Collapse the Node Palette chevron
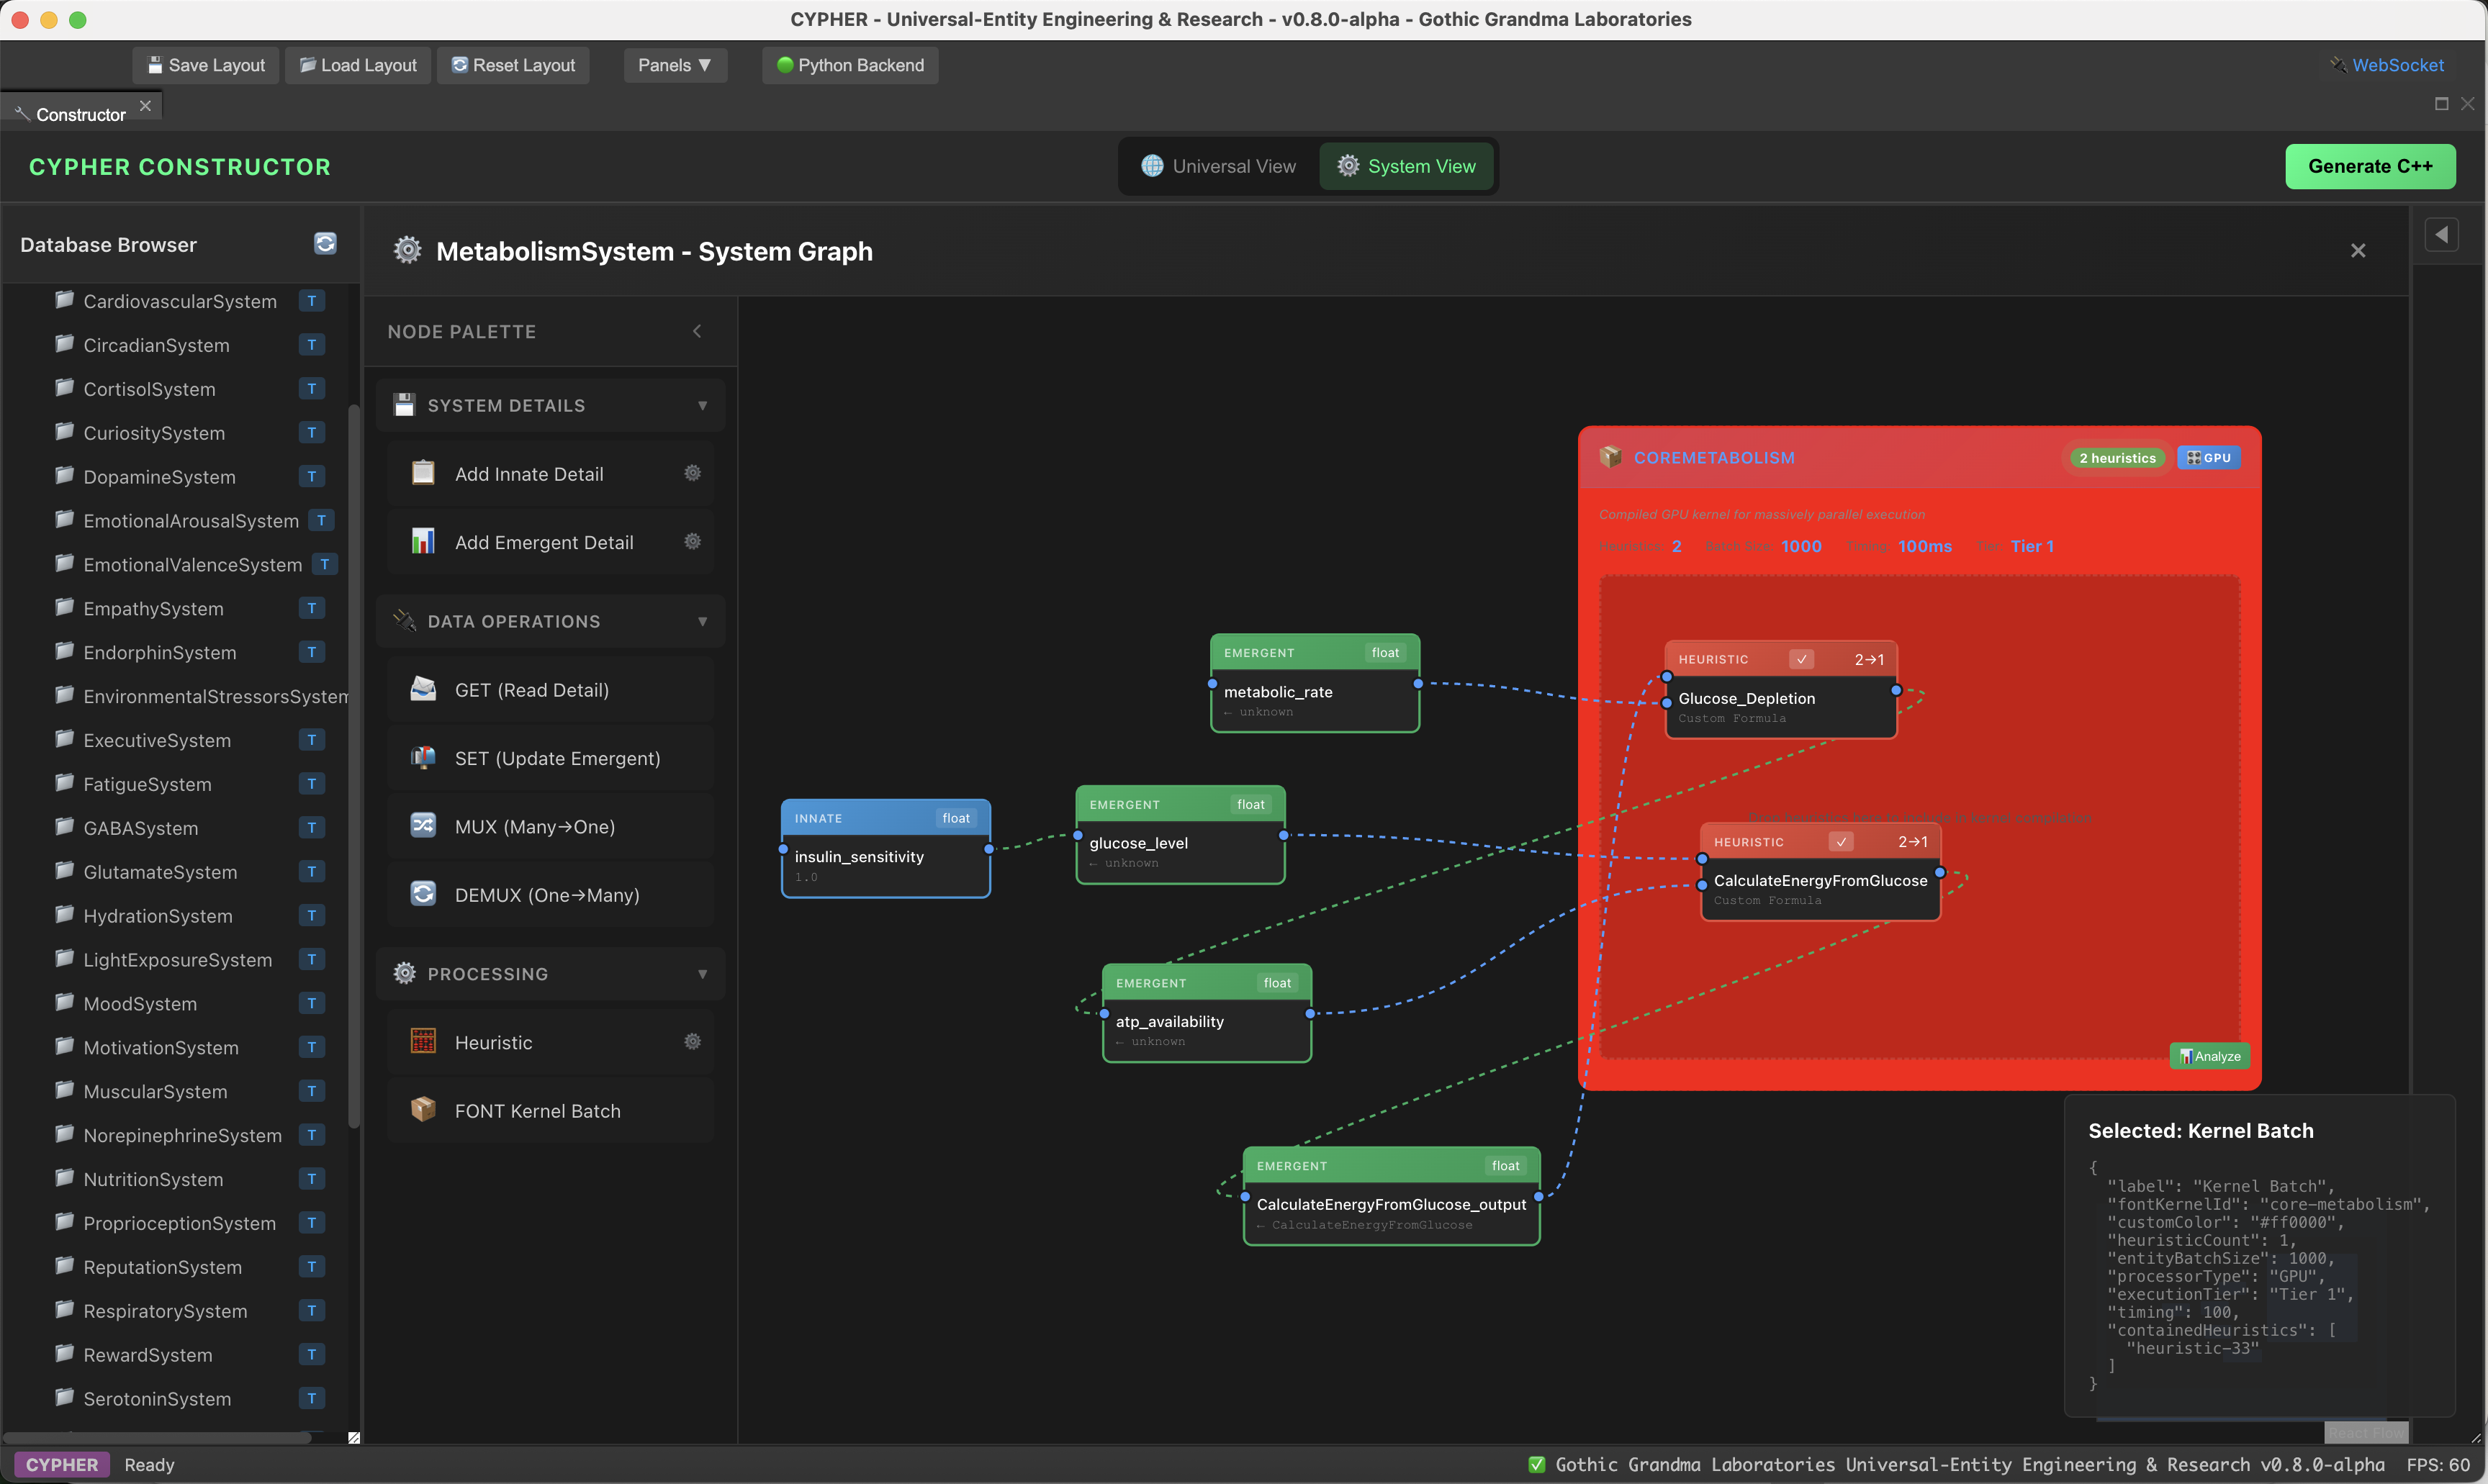Image resolution: width=2488 pixels, height=1484 pixels. [697, 331]
